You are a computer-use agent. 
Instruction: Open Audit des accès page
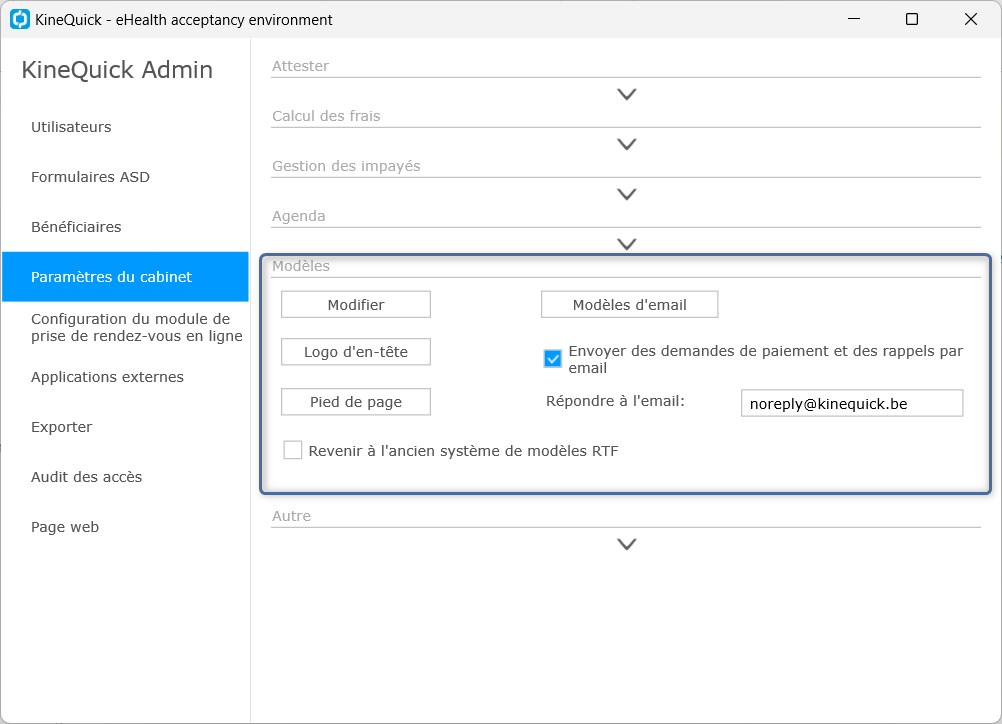[x=86, y=477]
